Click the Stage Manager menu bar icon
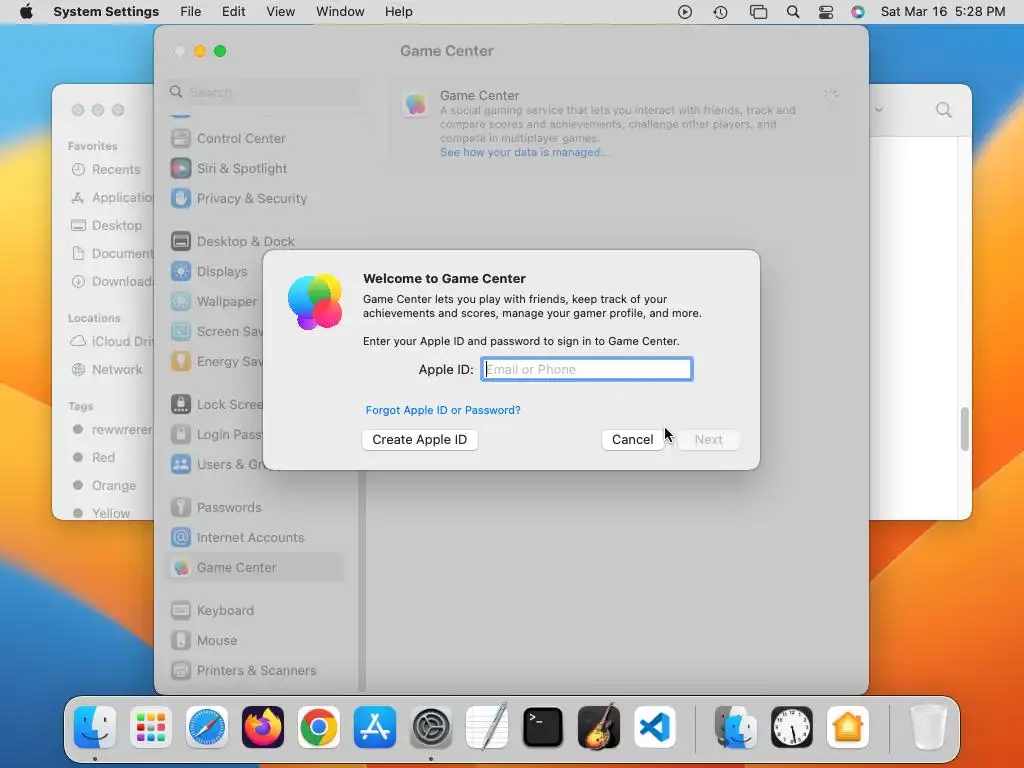 click(x=758, y=12)
